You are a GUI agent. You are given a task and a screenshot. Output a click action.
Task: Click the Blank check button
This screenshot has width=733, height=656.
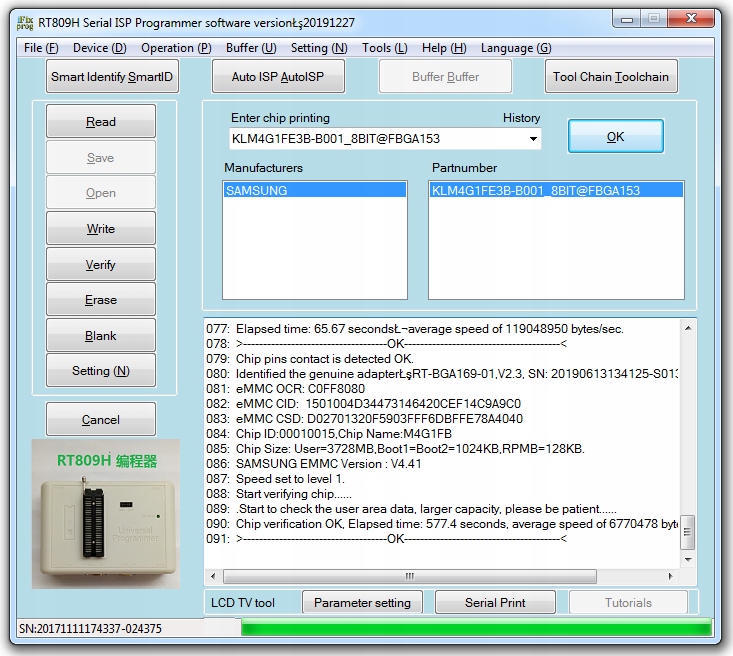click(x=101, y=336)
